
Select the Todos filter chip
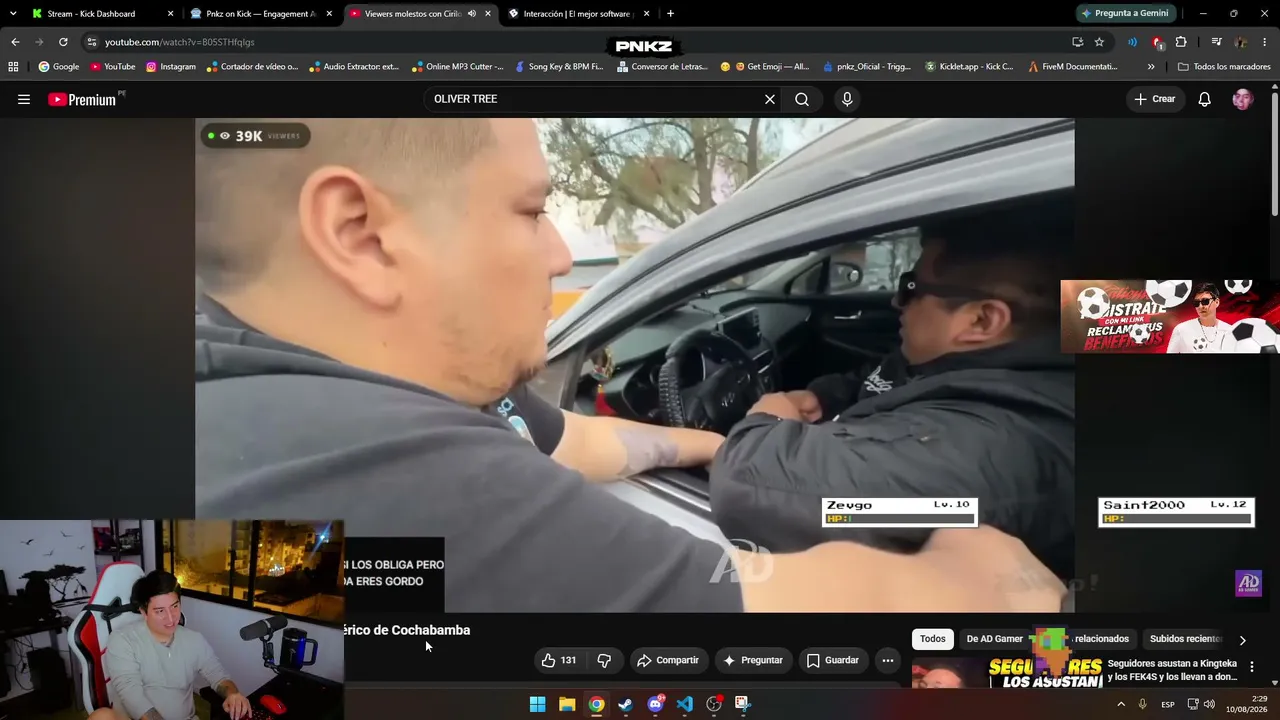(933, 639)
